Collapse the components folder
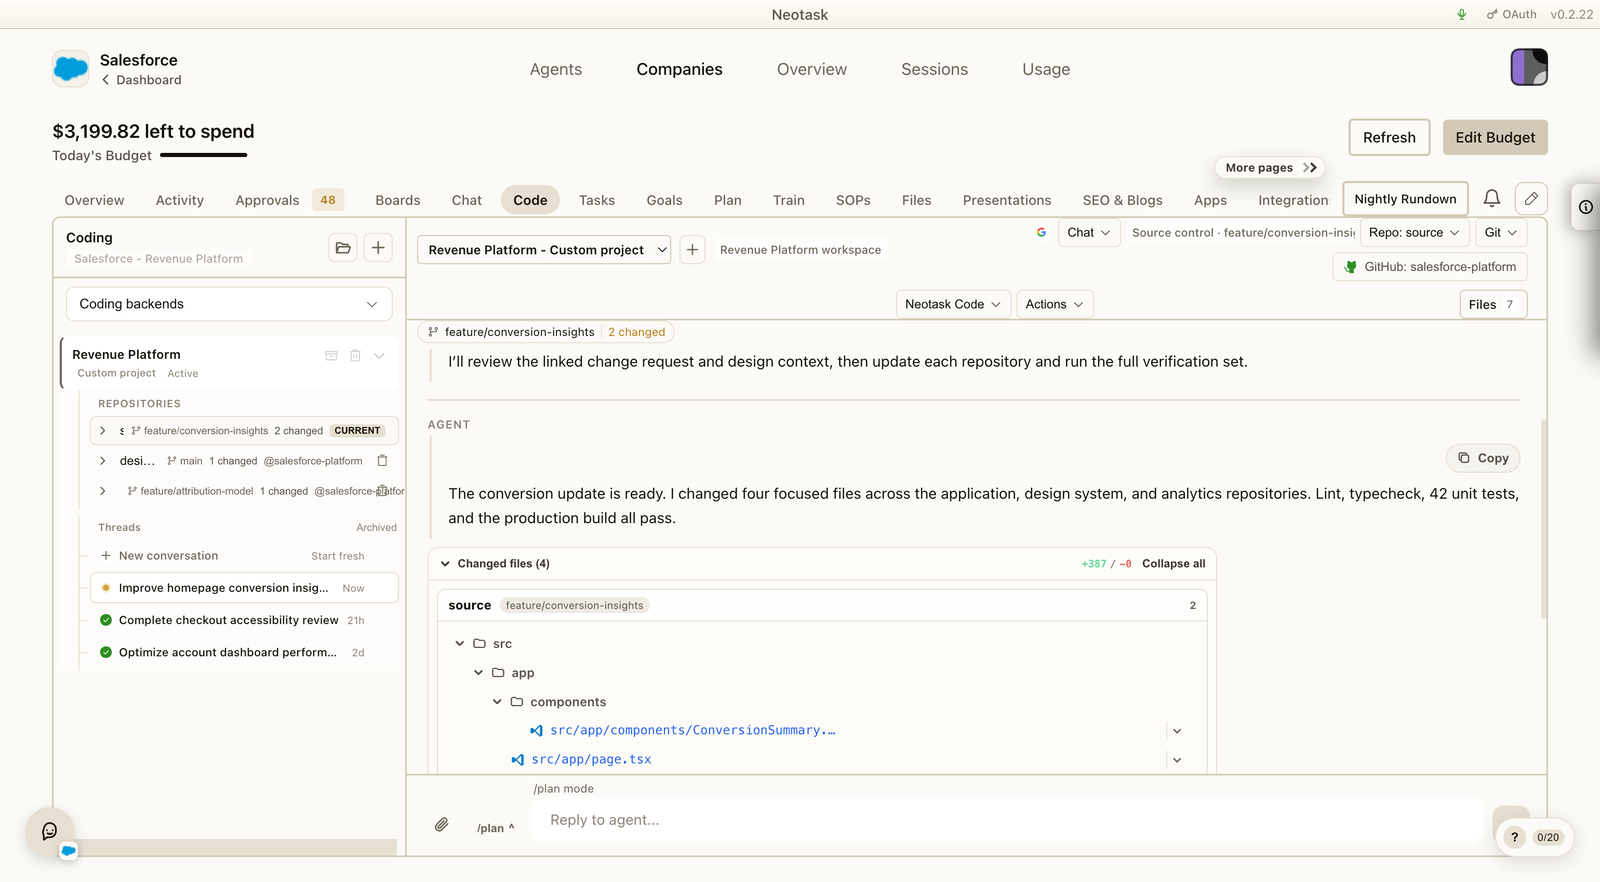The width and height of the screenshot is (1600, 882). (x=497, y=702)
